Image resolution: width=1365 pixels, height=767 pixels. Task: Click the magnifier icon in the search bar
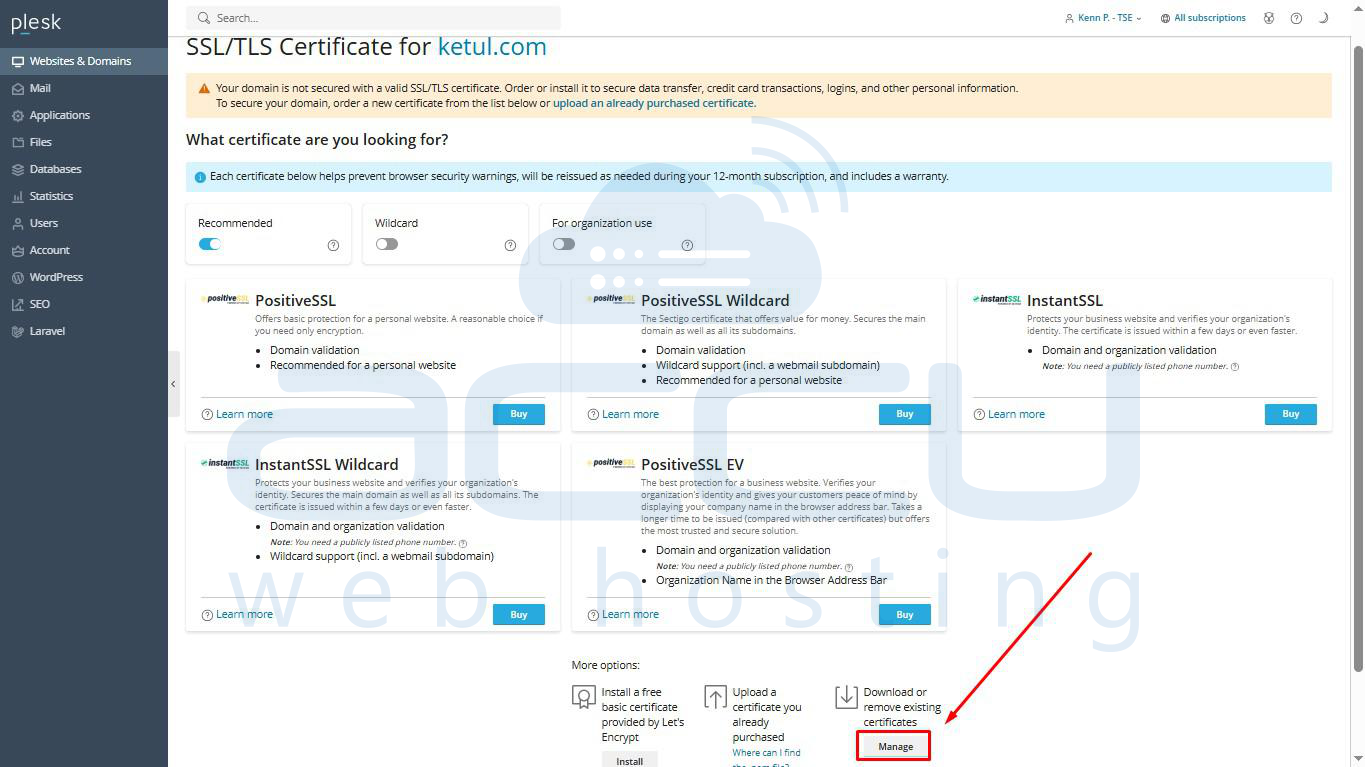pos(204,18)
